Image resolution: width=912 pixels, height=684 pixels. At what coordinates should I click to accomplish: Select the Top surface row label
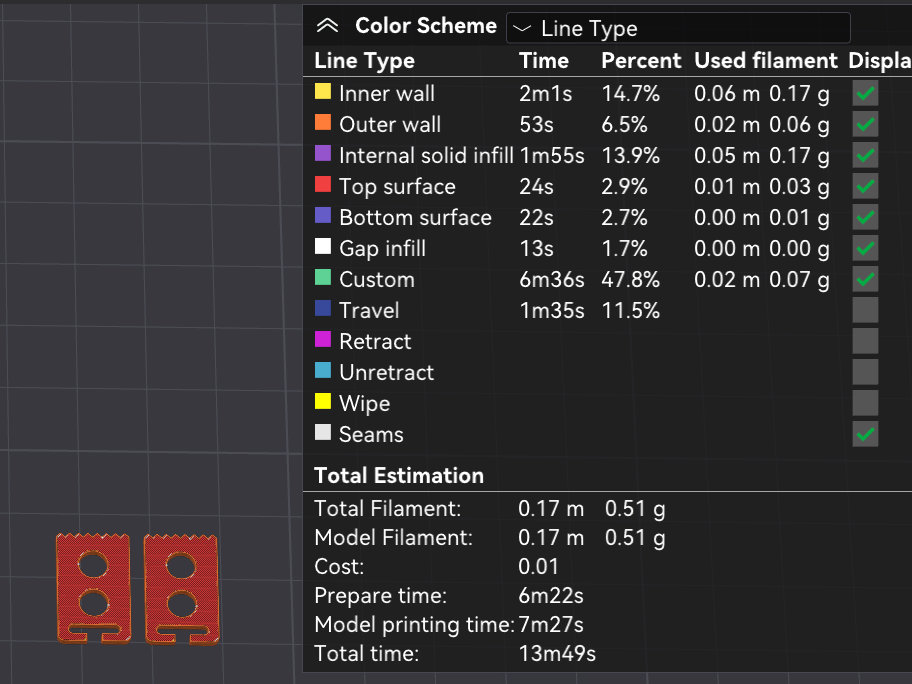tap(397, 187)
